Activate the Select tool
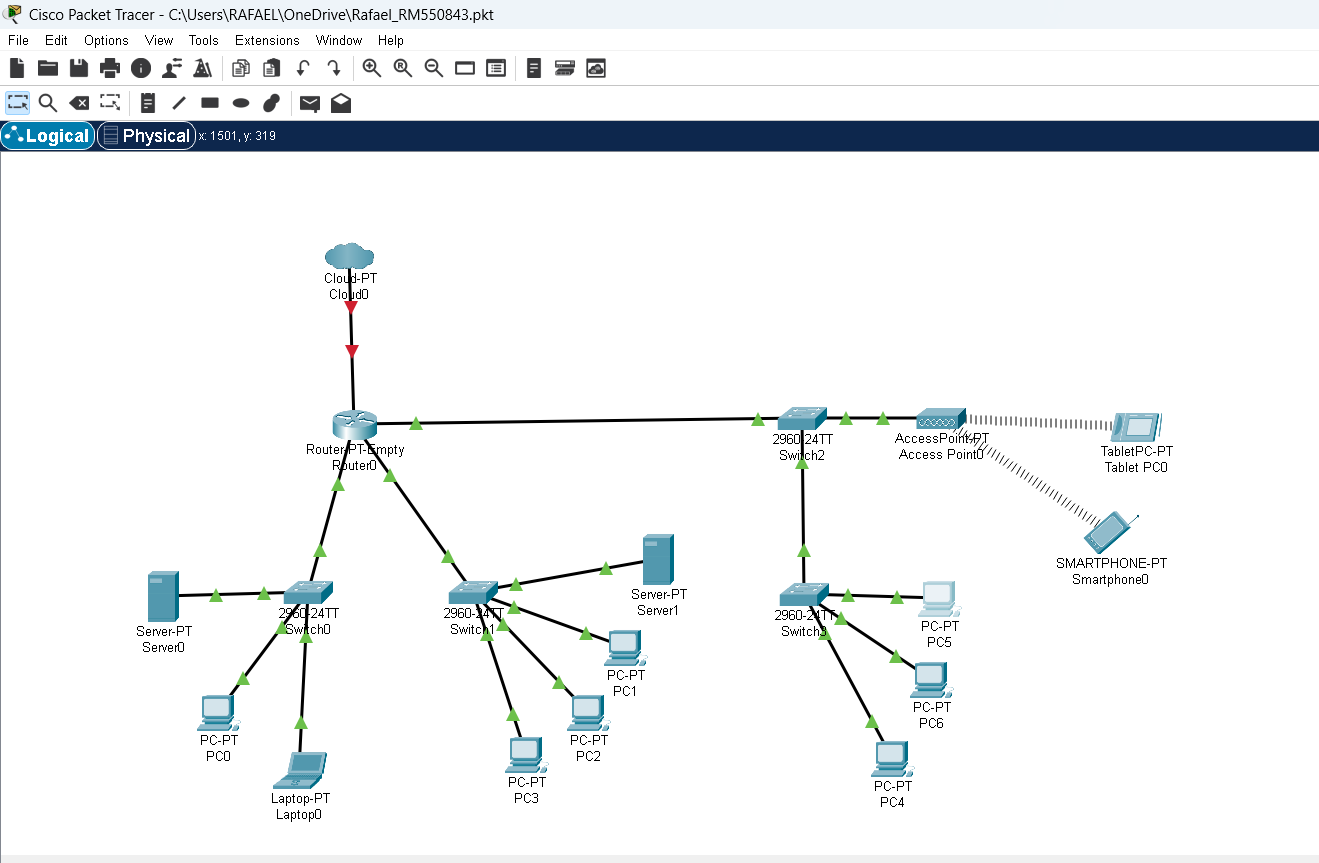Viewport: 1319px width, 863px height. click(17, 103)
